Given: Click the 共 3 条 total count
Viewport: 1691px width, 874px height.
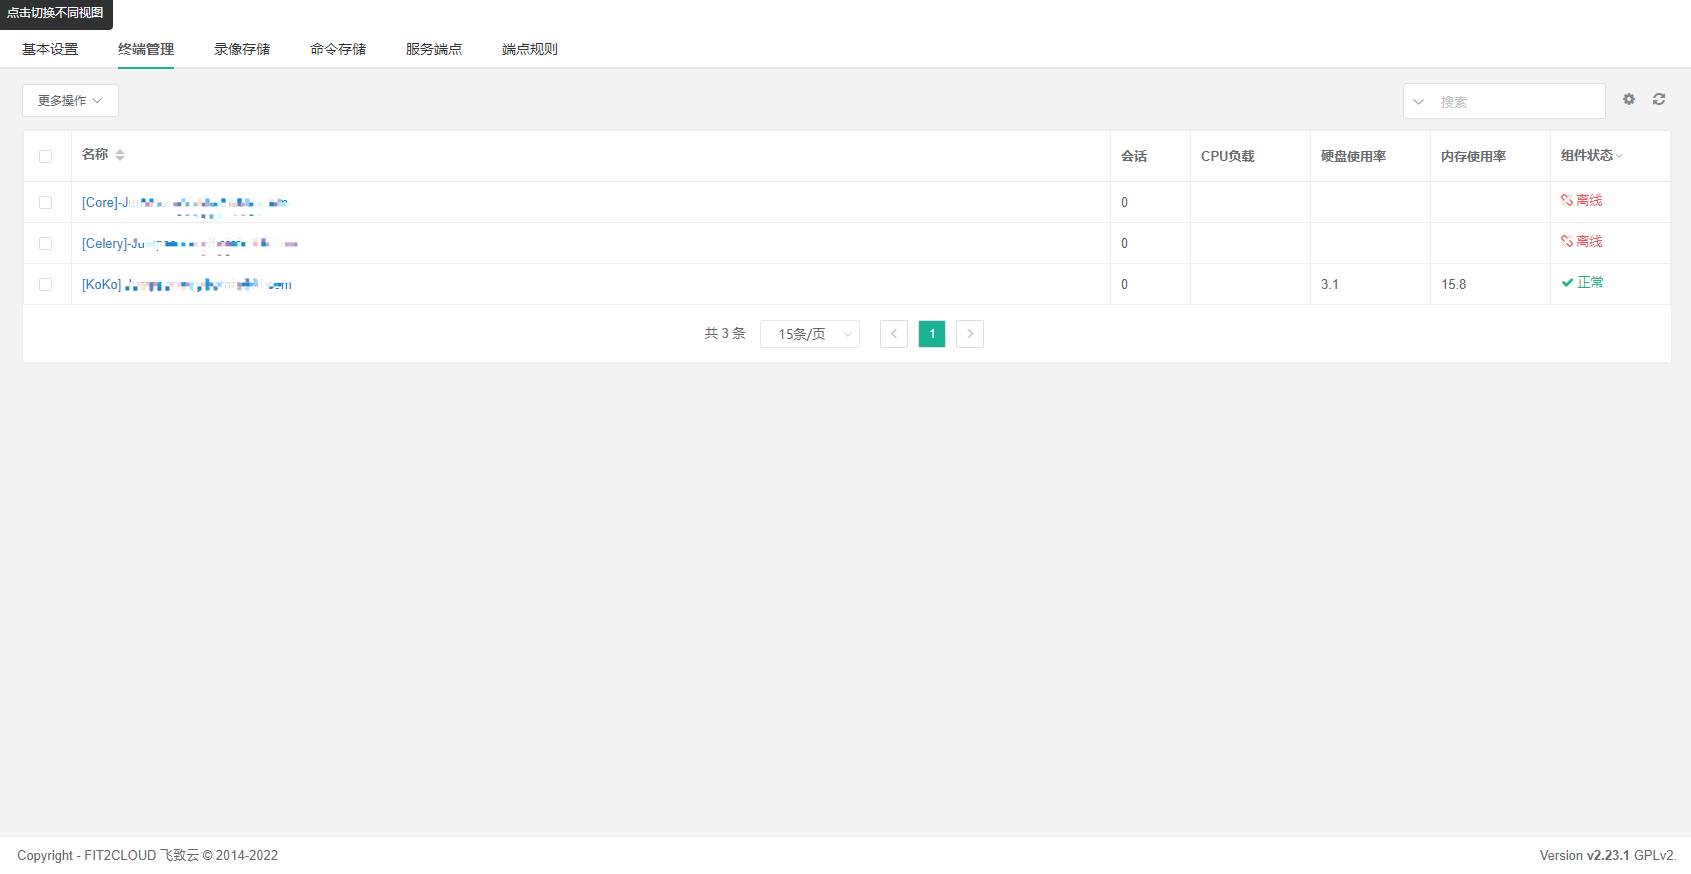Looking at the screenshot, I should click(x=725, y=334).
